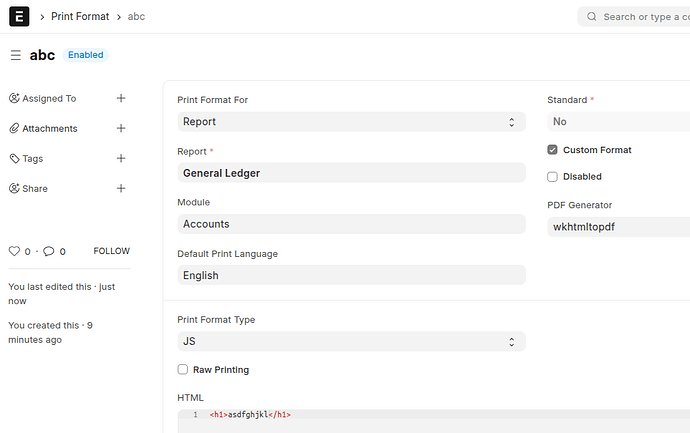
Task: Click the search bar field
Action: click(x=640, y=17)
